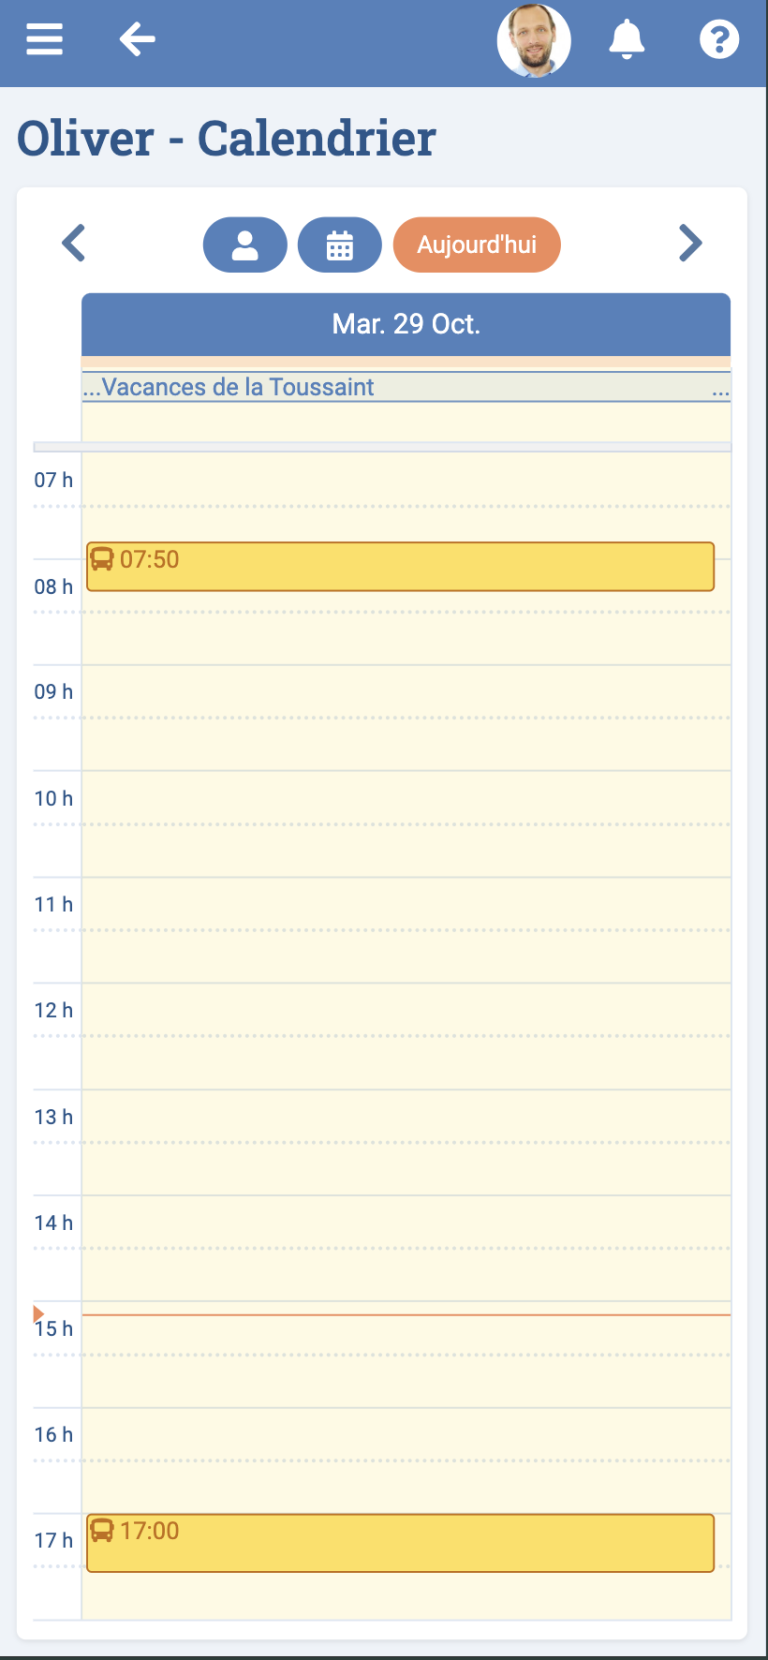Open the notifications bell
This screenshot has height=1660, width=768.
[x=627, y=40]
